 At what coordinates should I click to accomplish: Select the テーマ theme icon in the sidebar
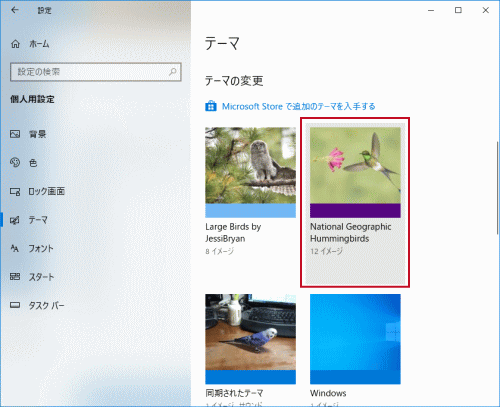click(x=15, y=220)
